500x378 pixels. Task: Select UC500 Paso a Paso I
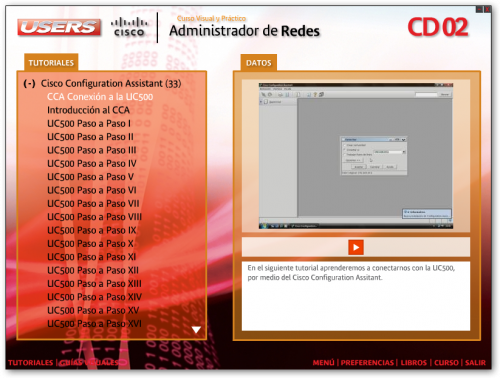[89, 124]
